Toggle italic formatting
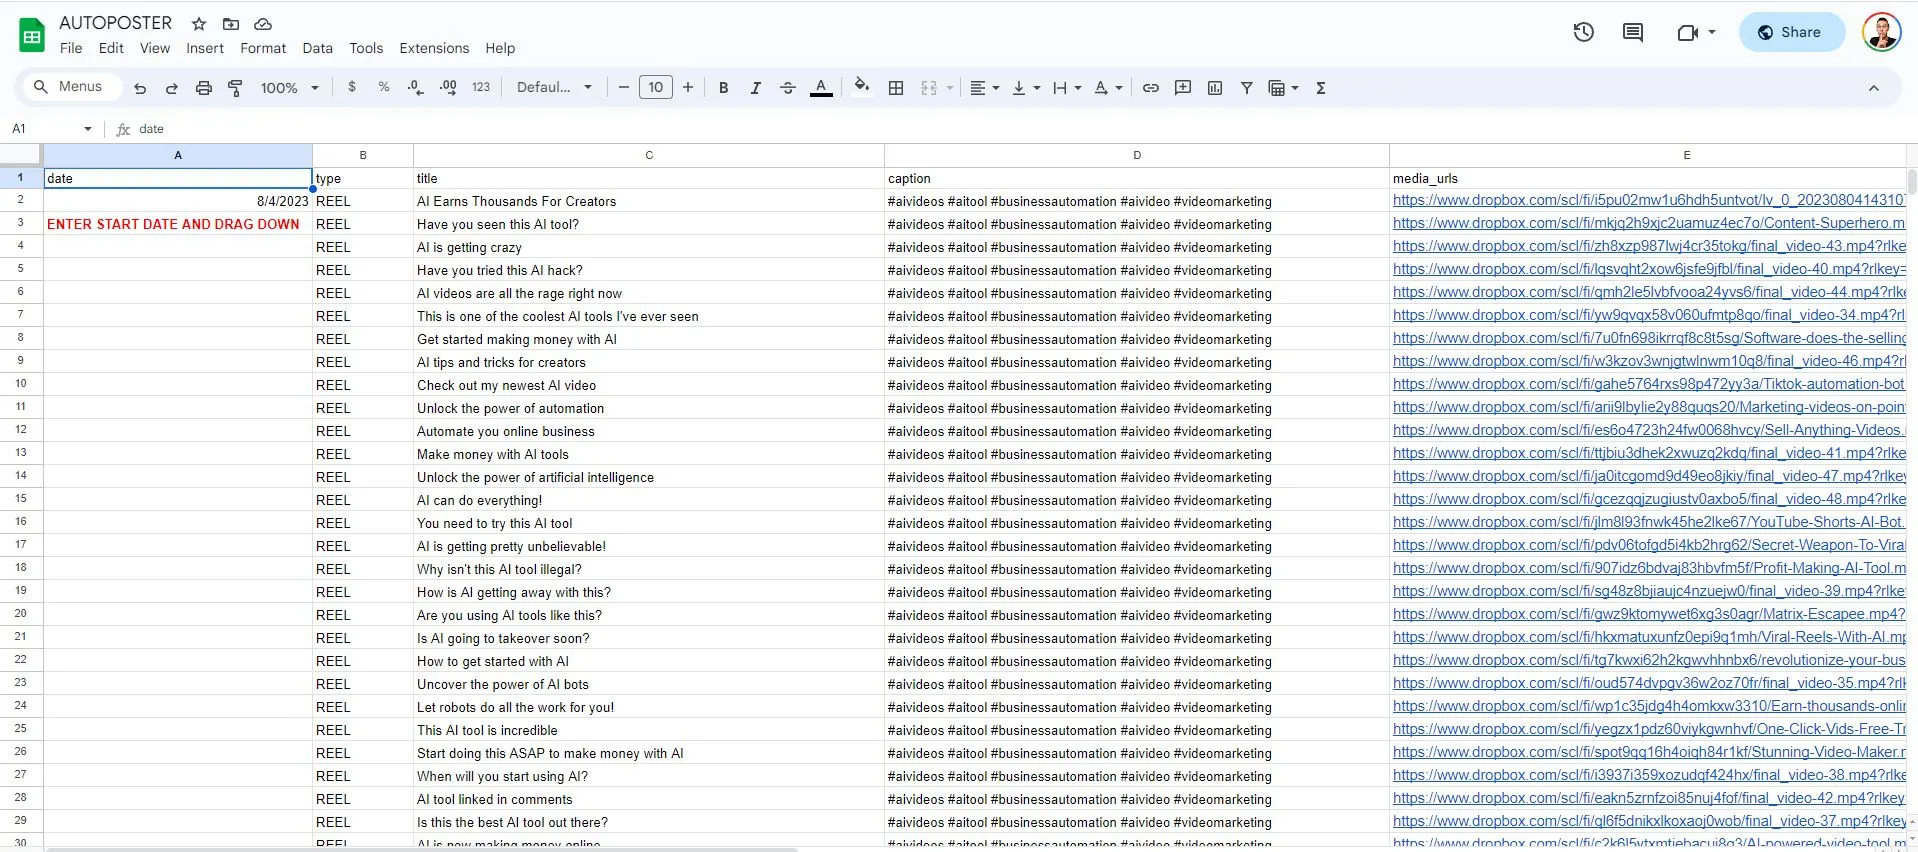 756,88
